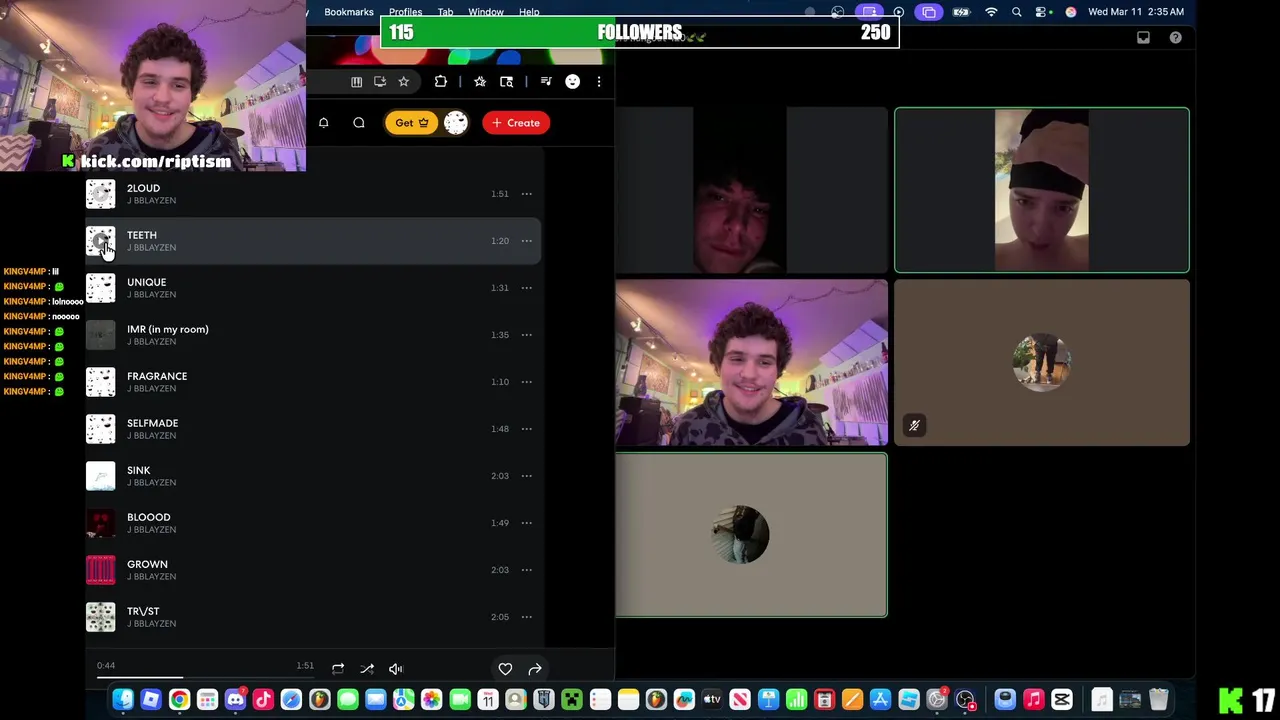The height and width of the screenshot is (720, 1280).
Task: Click the tab search extension icon
Action: pyautogui.click(x=507, y=82)
